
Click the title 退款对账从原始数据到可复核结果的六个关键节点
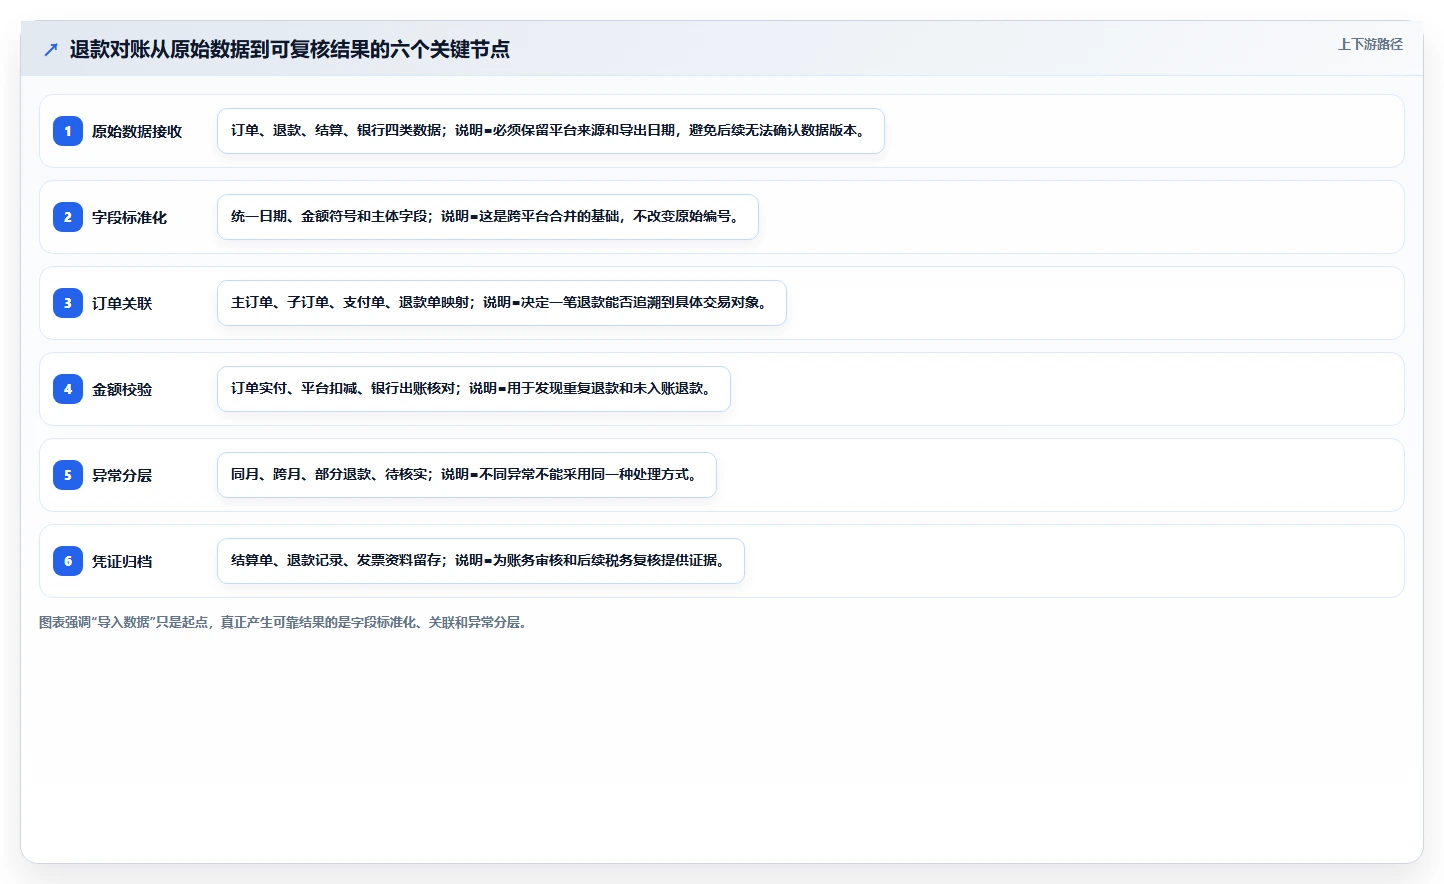point(290,49)
